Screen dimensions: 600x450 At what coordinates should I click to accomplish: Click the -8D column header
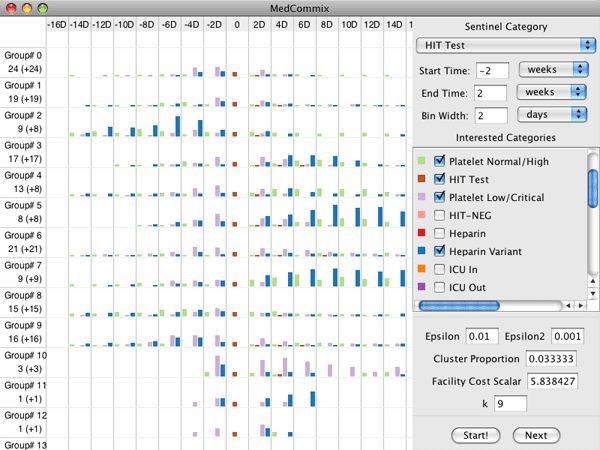147,24
